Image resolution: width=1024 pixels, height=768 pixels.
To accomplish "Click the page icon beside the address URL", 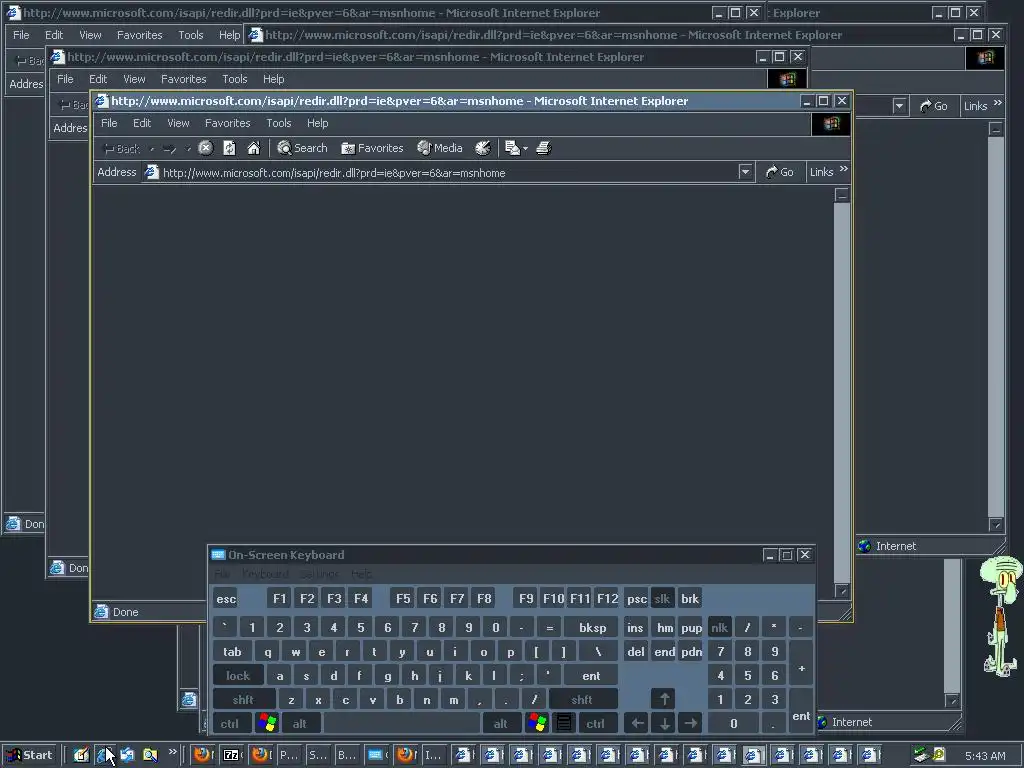I will (x=152, y=172).
